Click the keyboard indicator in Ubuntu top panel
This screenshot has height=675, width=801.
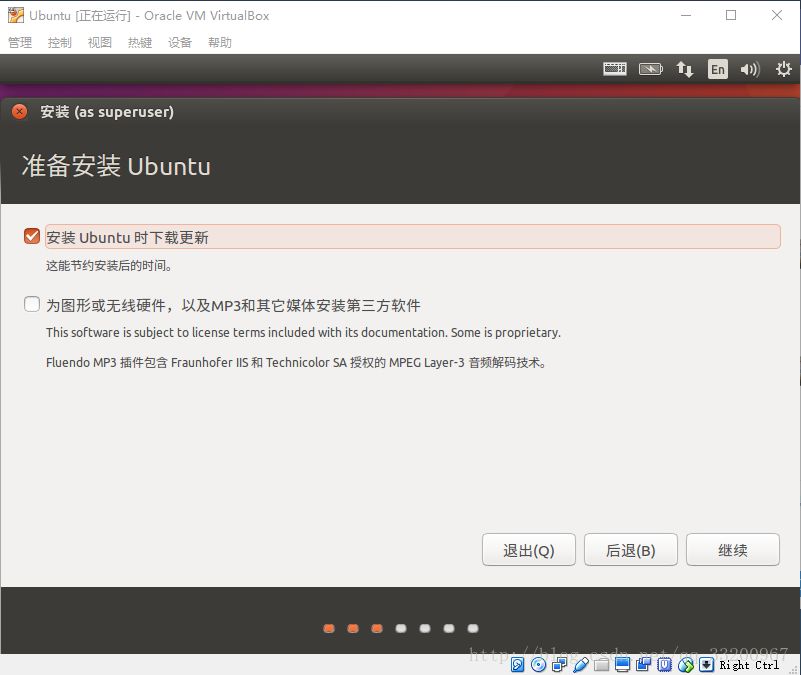click(x=615, y=68)
